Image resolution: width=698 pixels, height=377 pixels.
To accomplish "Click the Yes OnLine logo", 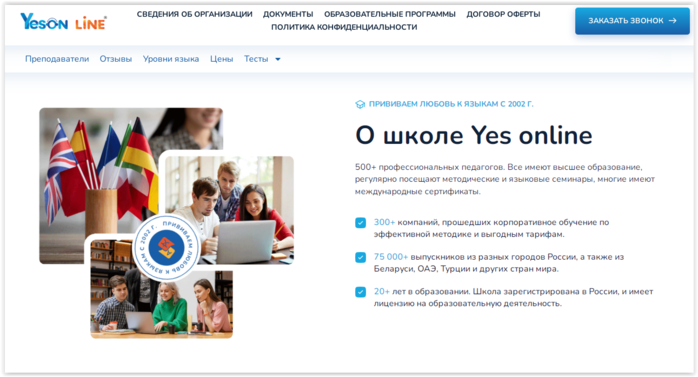I will [63, 21].
